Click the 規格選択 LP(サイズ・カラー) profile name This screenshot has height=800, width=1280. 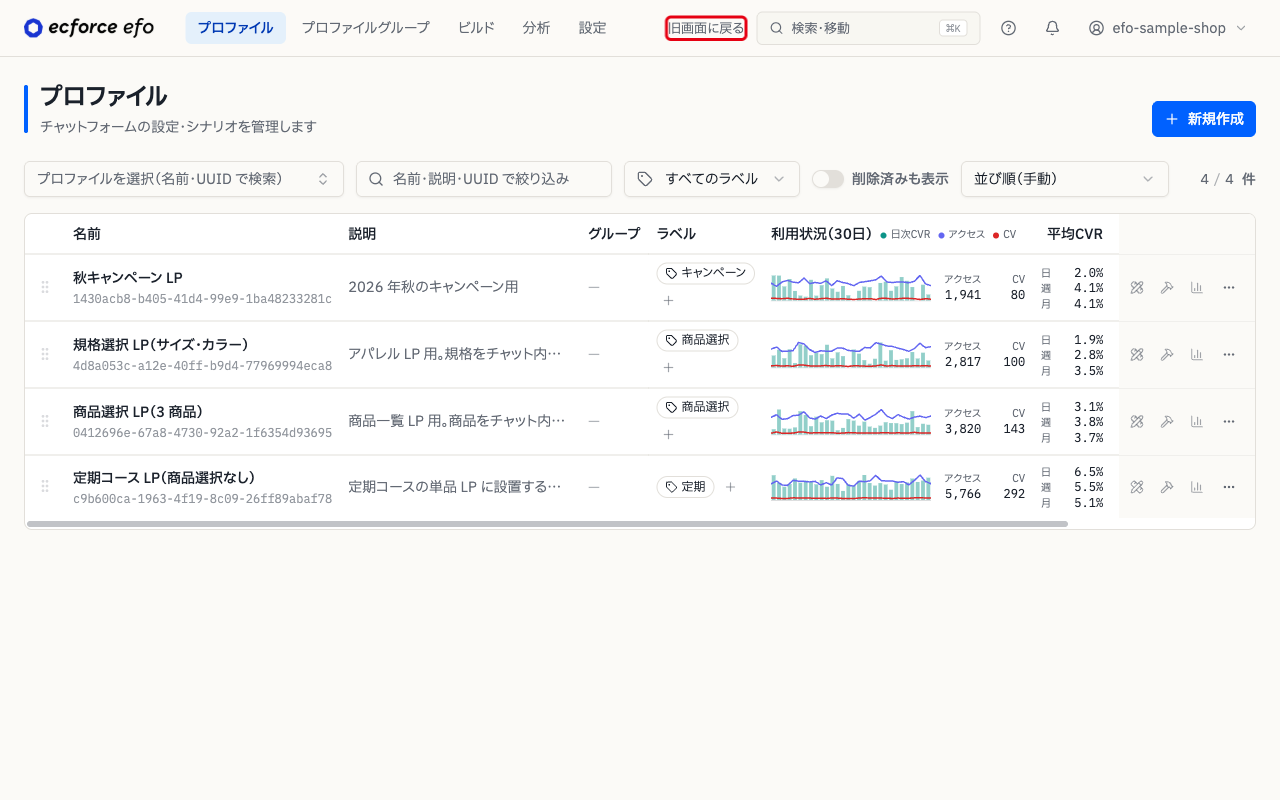(160, 344)
